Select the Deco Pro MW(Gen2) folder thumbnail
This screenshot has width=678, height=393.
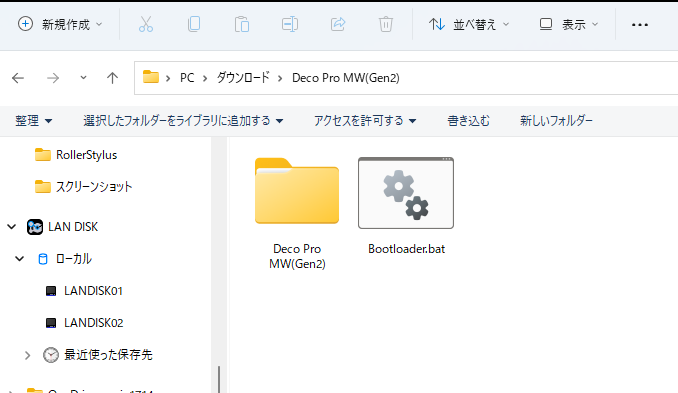coord(297,191)
